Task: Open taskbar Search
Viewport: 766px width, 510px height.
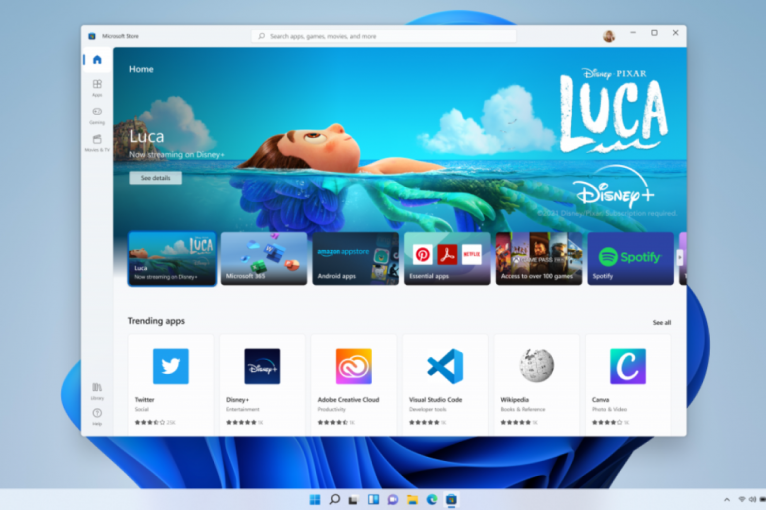Action: coord(335,499)
